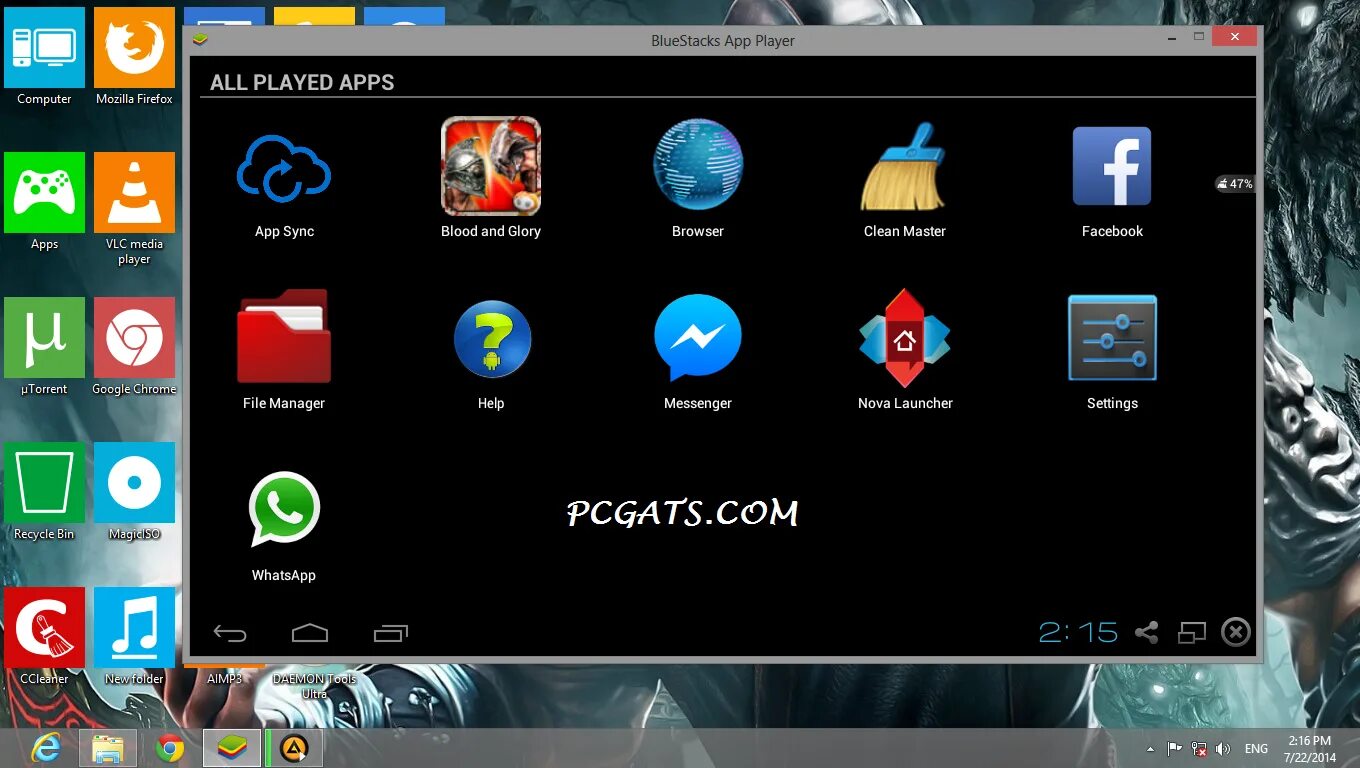1360x768 pixels.
Task: Select the VLC media player desktop icon
Action: [134, 209]
